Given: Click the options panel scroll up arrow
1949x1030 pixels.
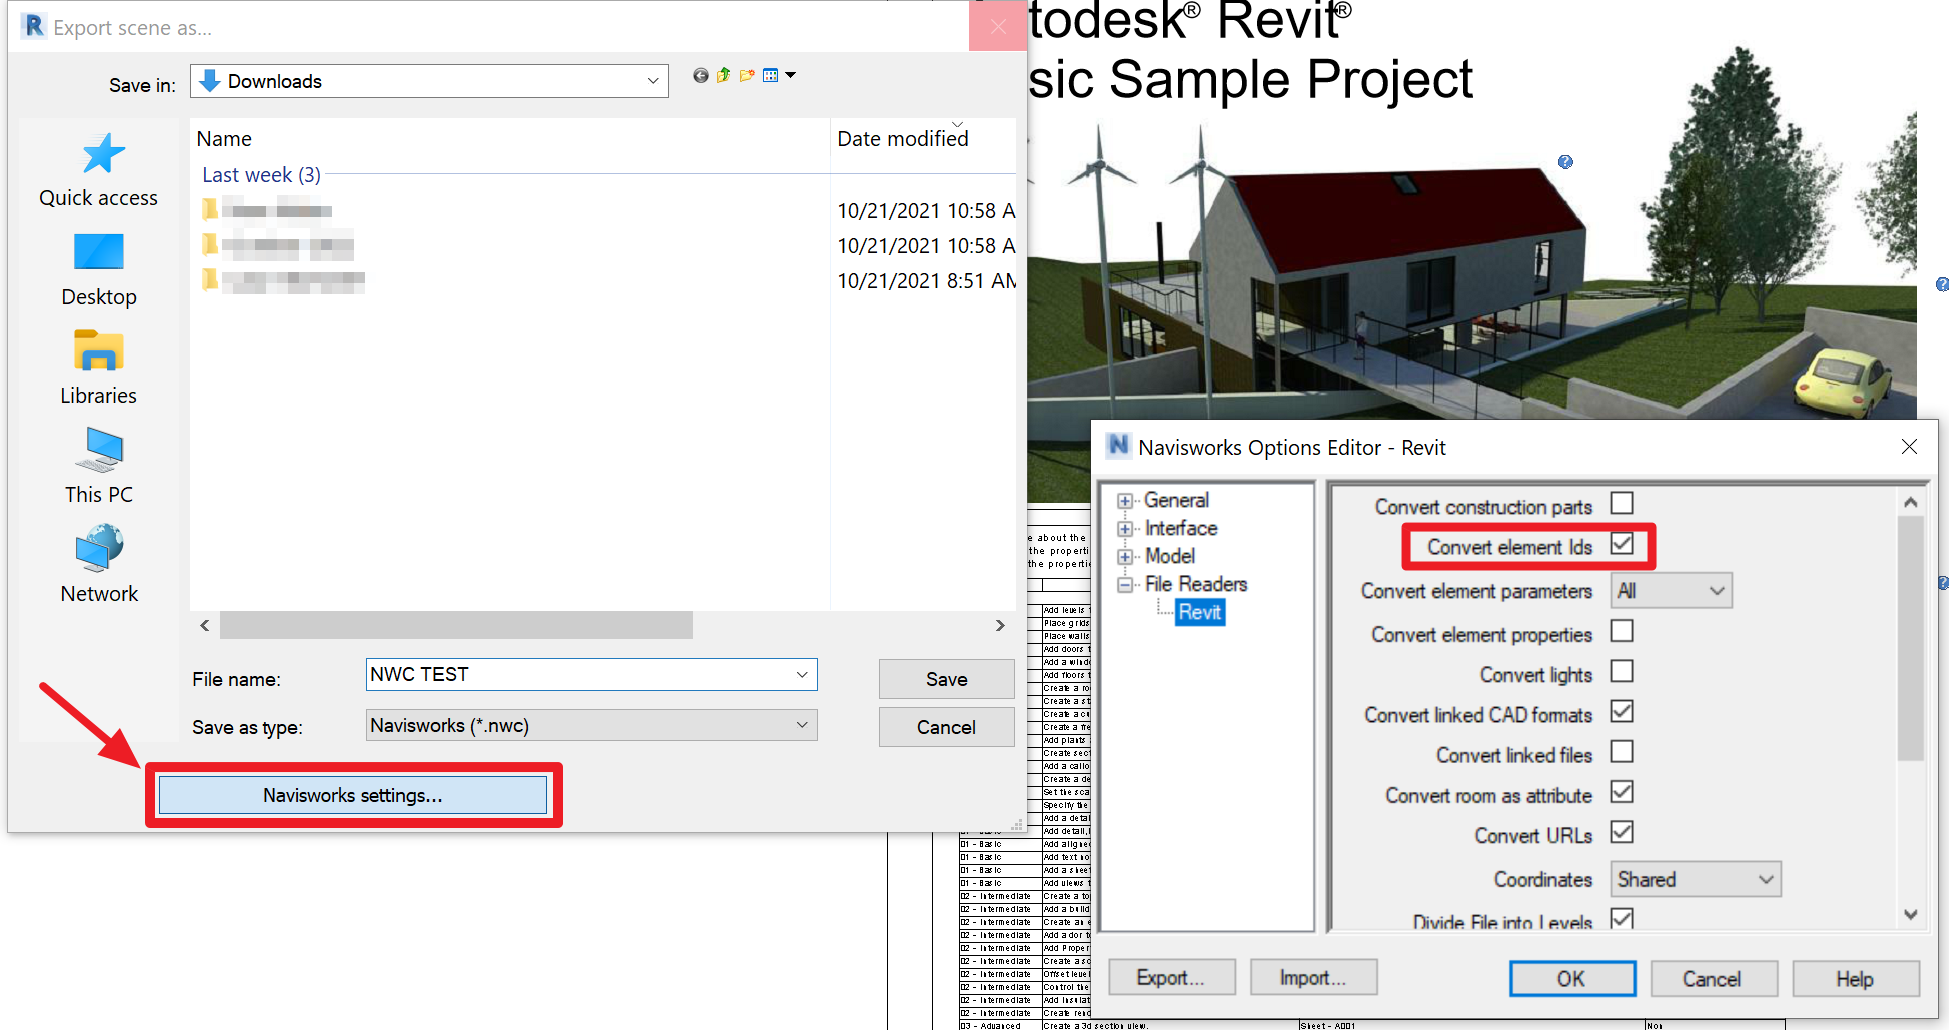Looking at the screenshot, I should point(1910,502).
